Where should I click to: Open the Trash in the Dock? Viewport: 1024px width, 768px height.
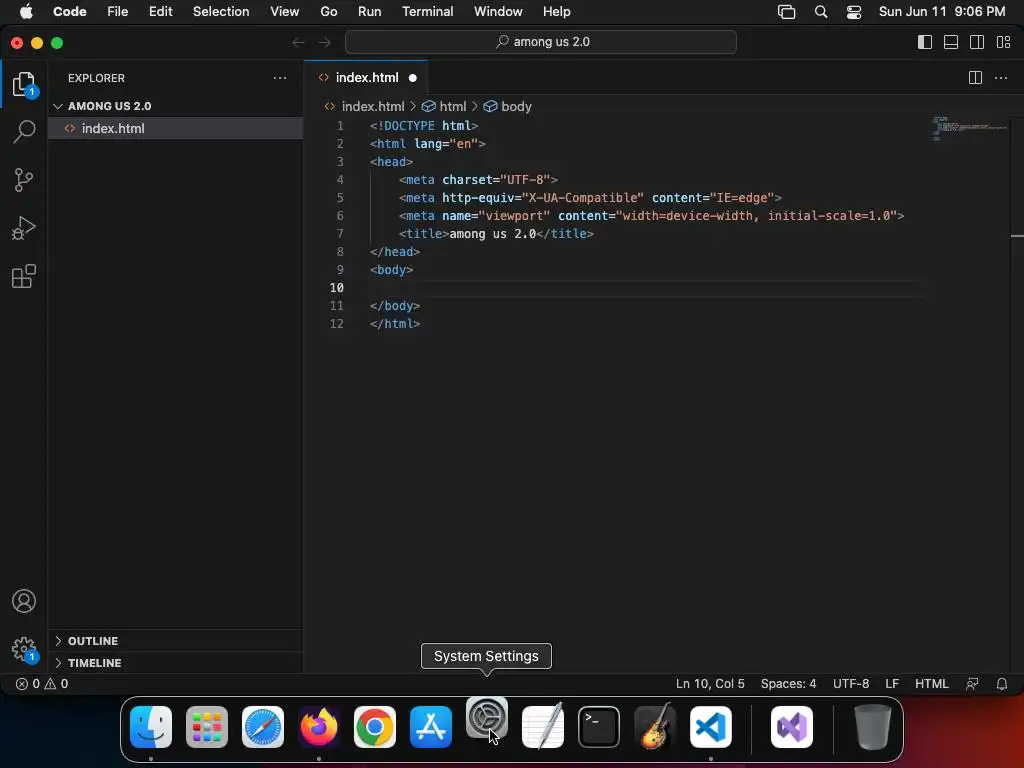[x=872, y=727]
